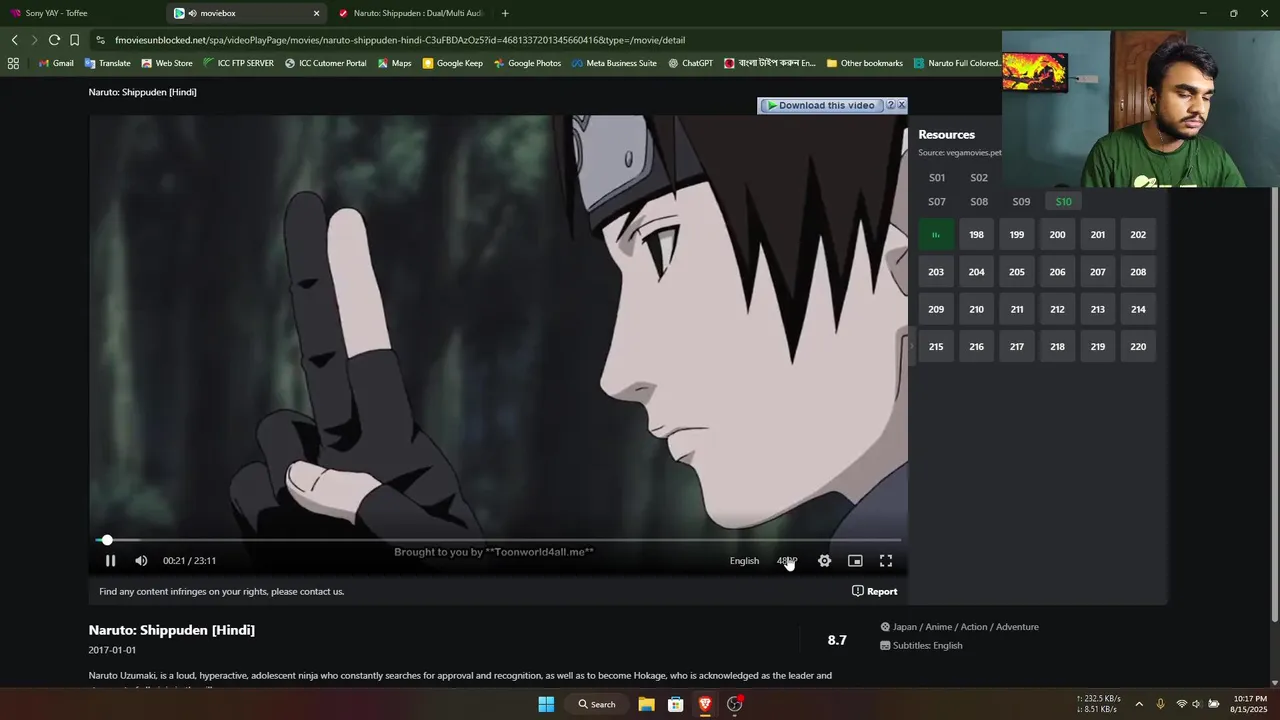
Task: Open Translate bookmark
Action: point(108,63)
